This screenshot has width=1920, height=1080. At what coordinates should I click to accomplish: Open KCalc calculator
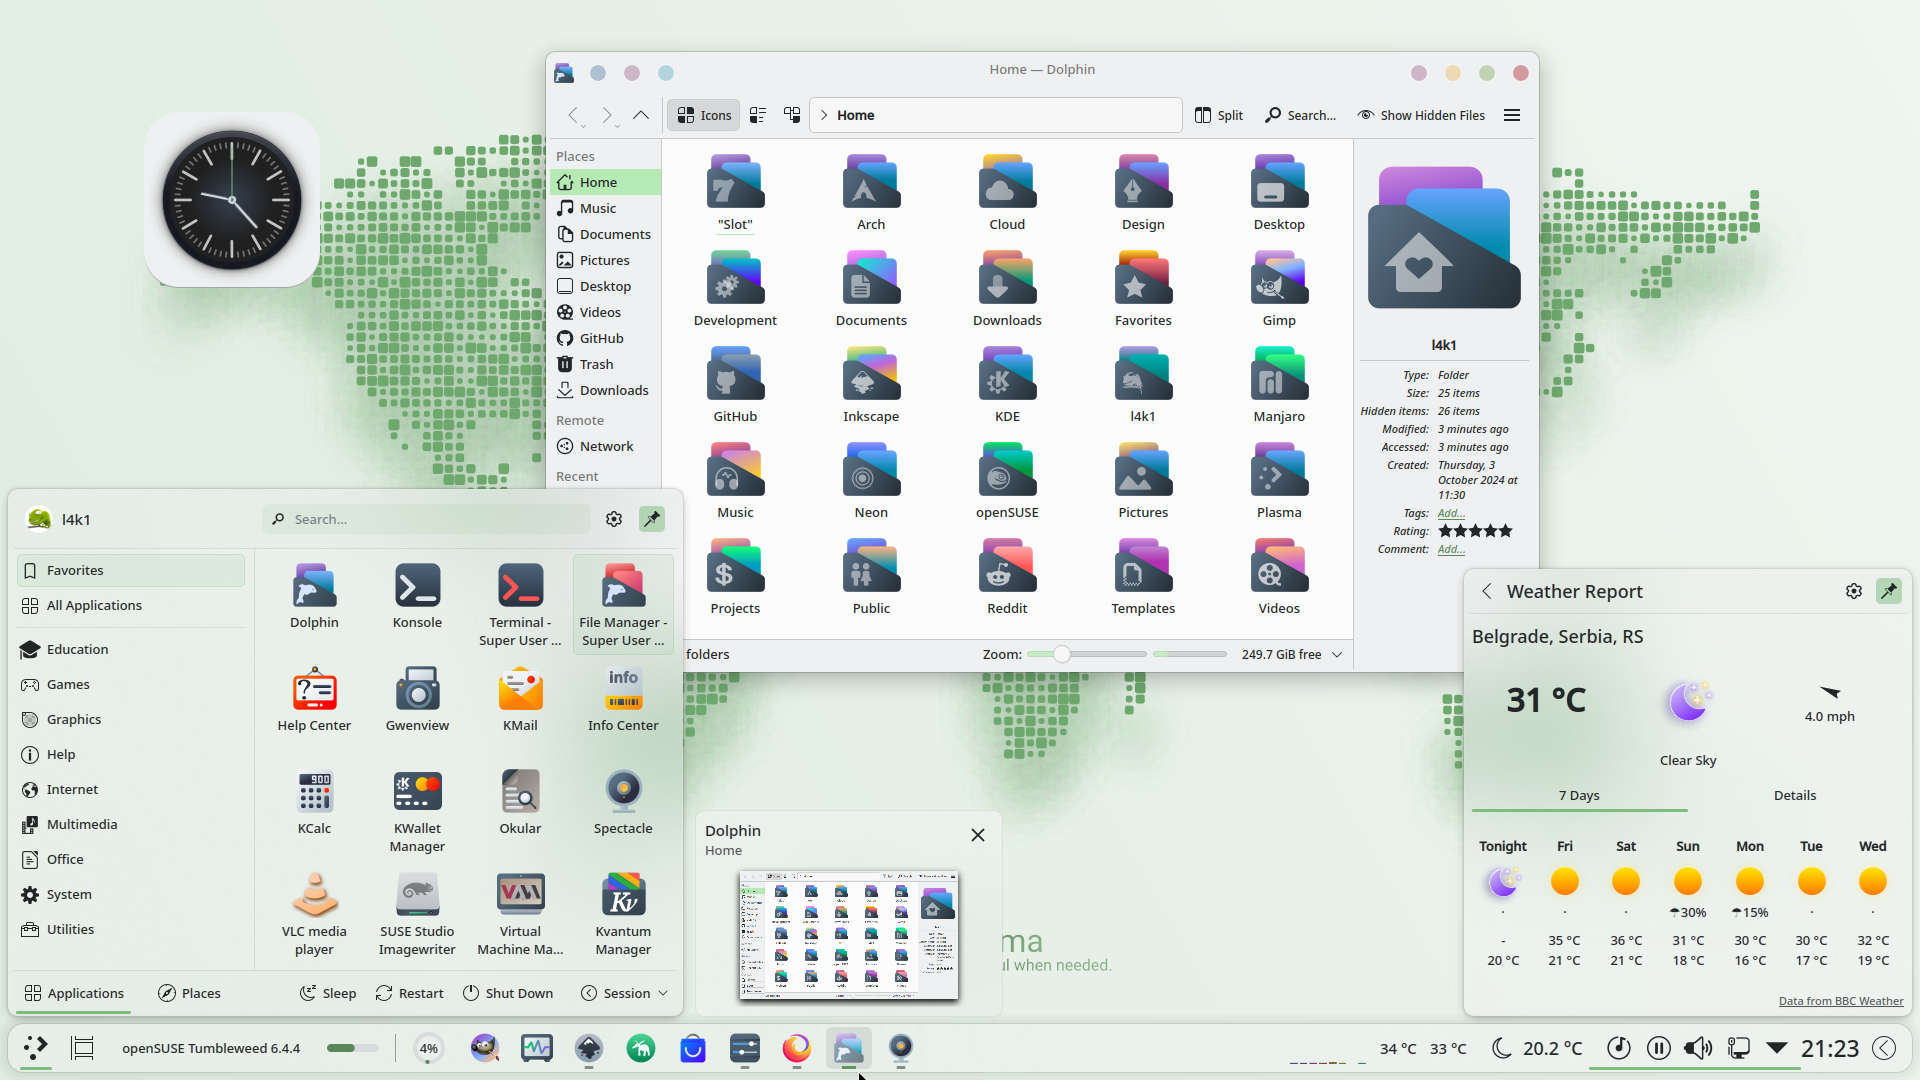point(314,803)
